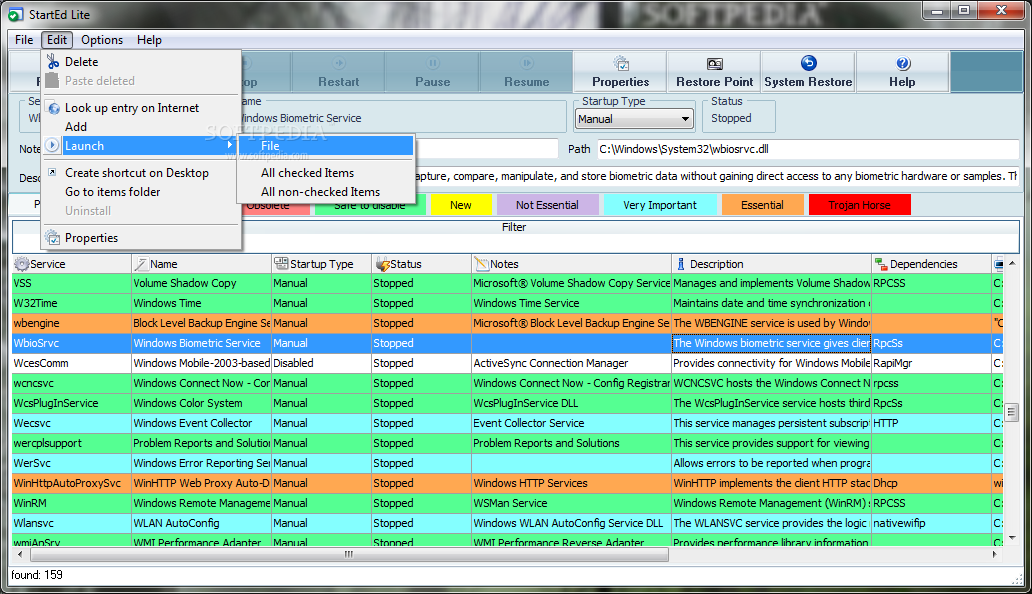Click the horizontal scrollbar thumb
The height and width of the screenshot is (594, 1032).
(x=349, y=555)
